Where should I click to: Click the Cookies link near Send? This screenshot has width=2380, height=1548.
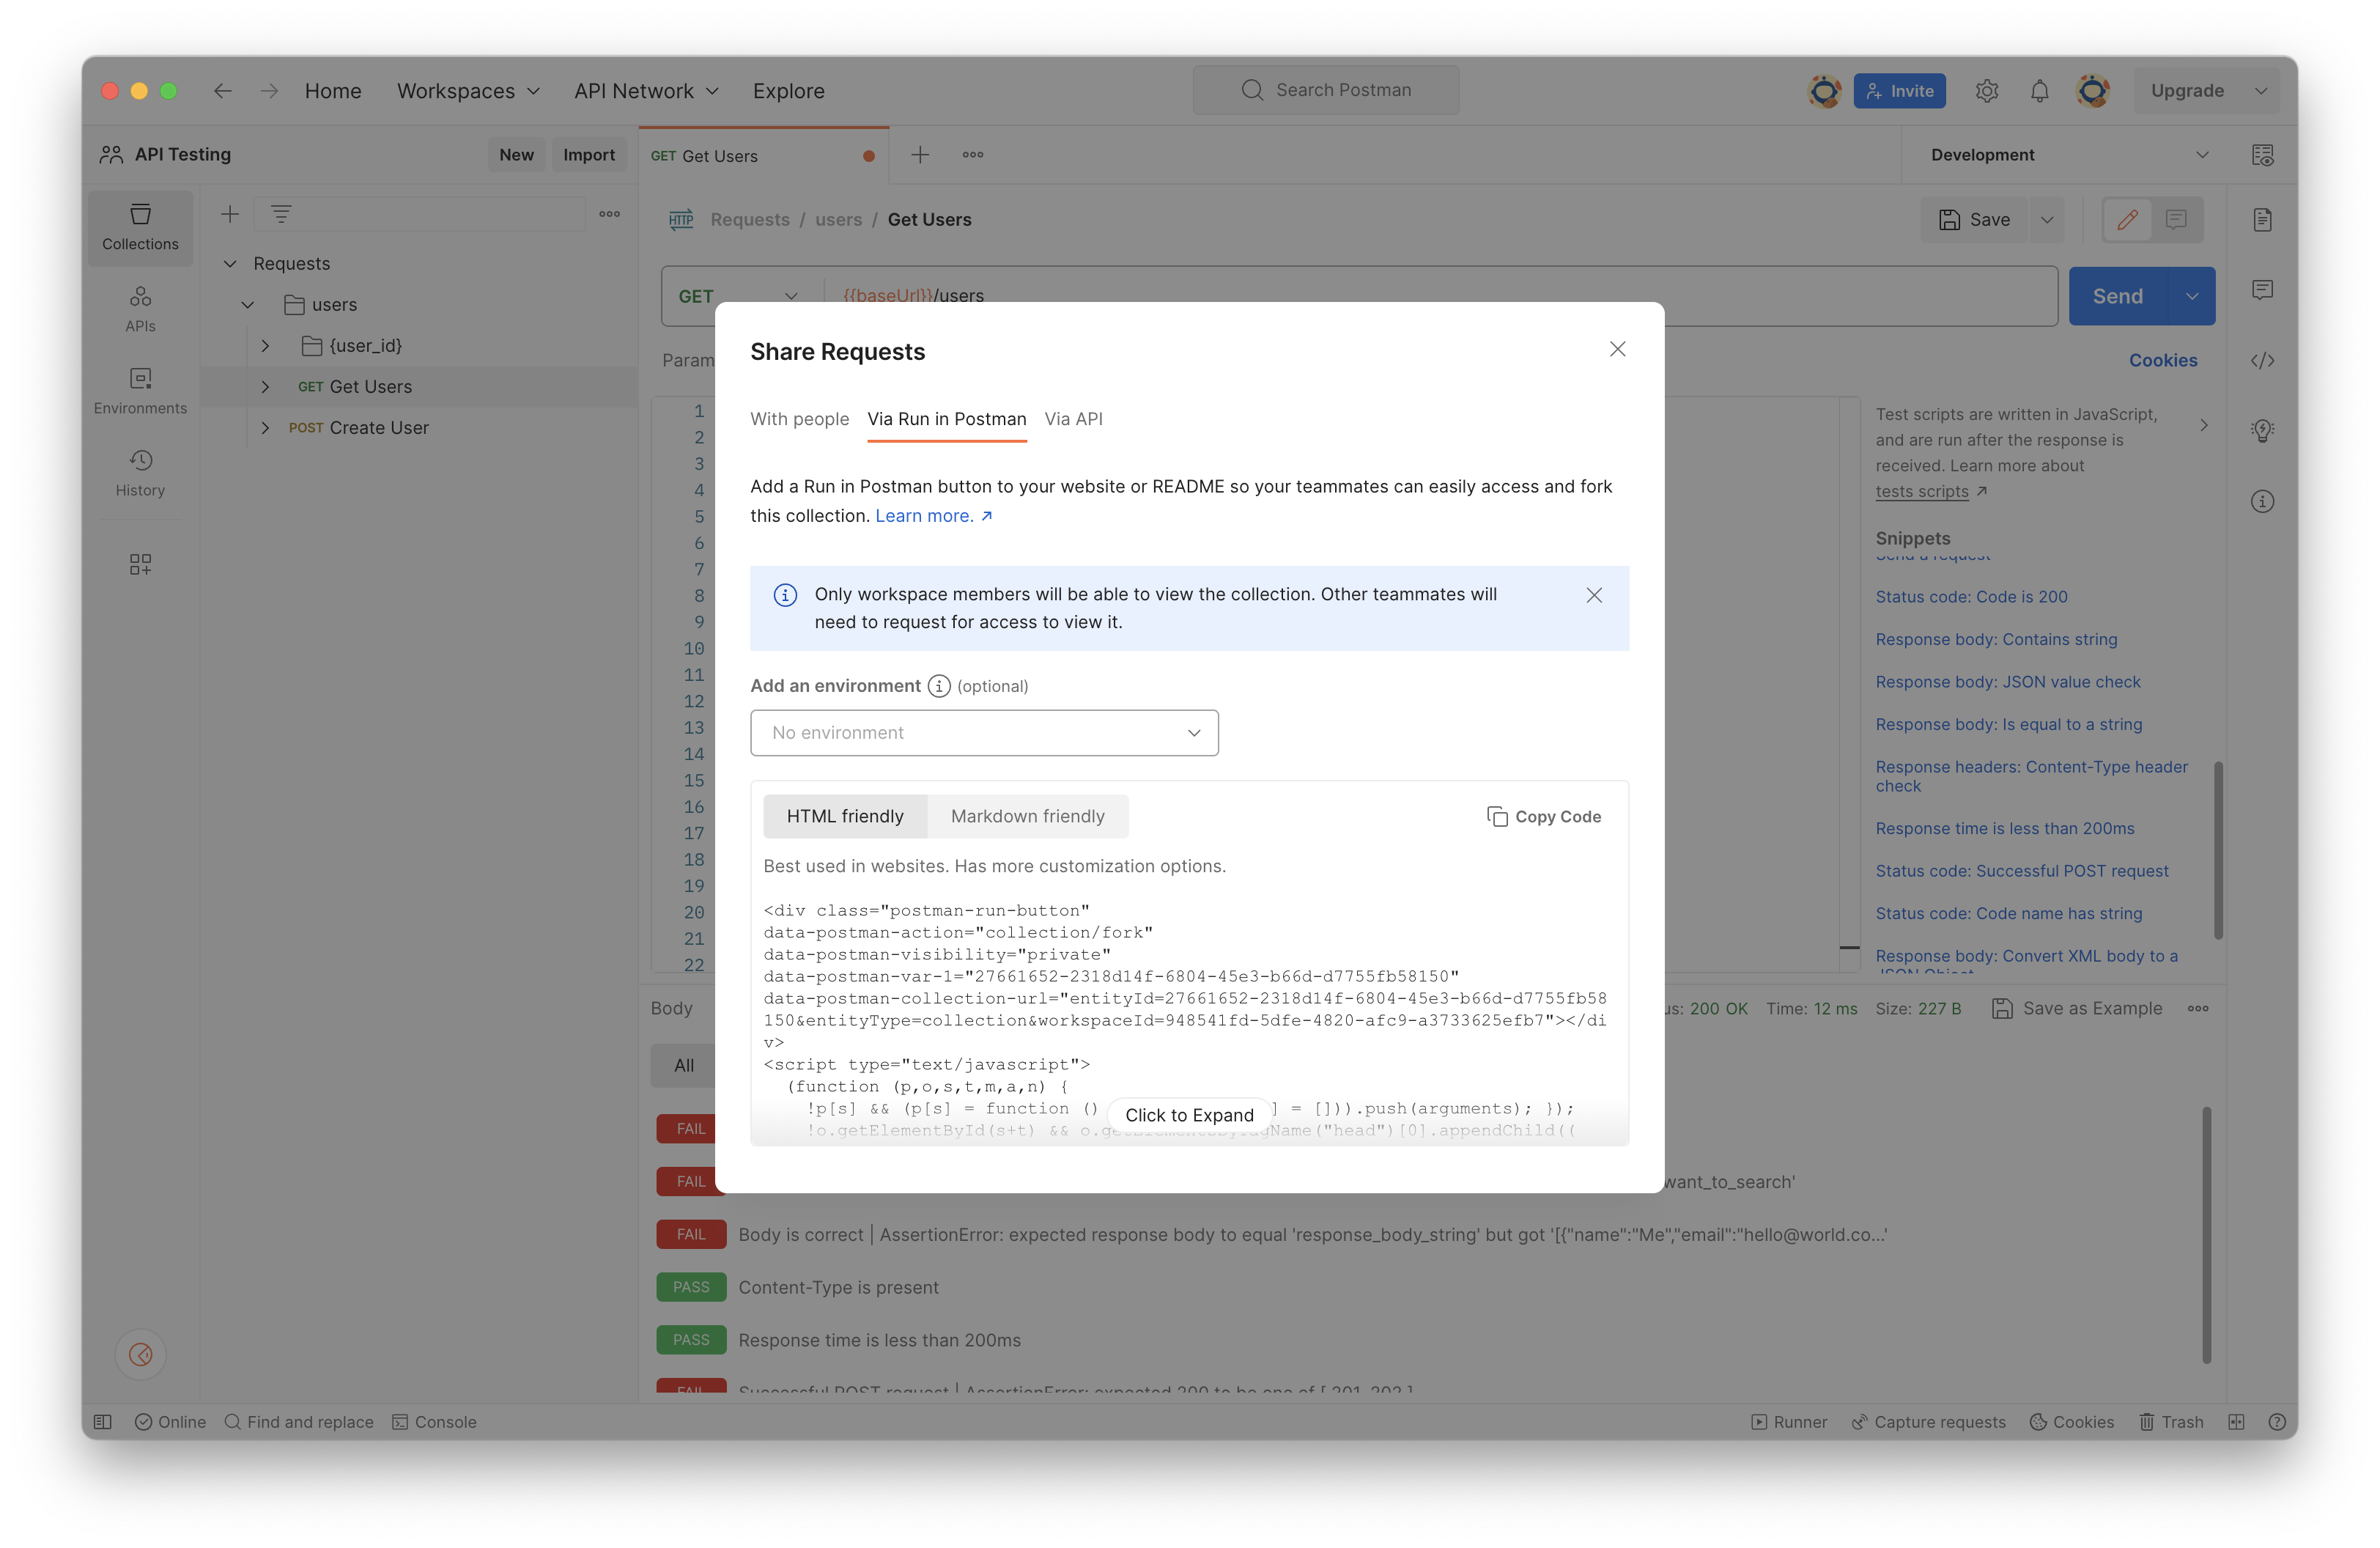(2162, 360)
